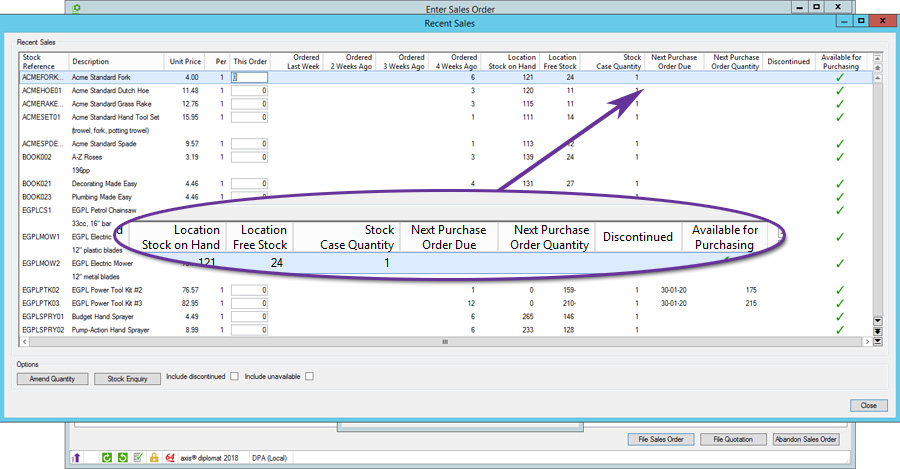900x469 pixels.
Task: Click the vertical scrollbar single up arrow
Action: [878, 78]
